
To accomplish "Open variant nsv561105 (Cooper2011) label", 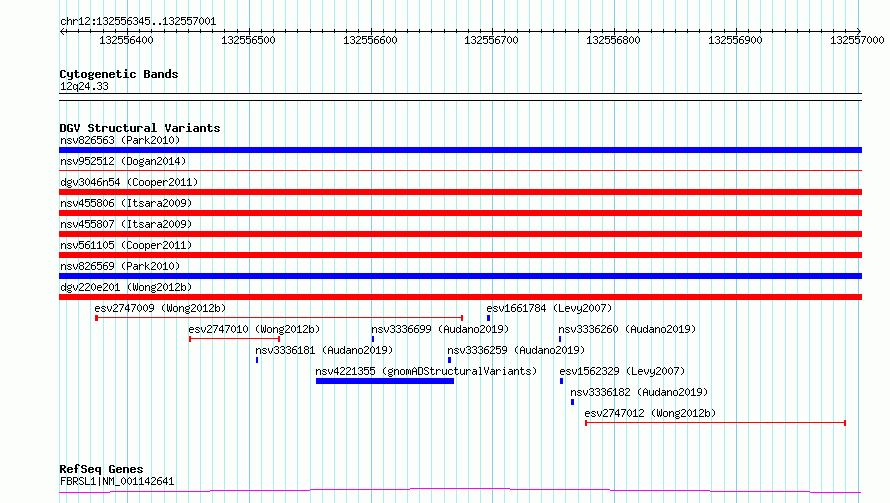I will [x=126, y=245].
